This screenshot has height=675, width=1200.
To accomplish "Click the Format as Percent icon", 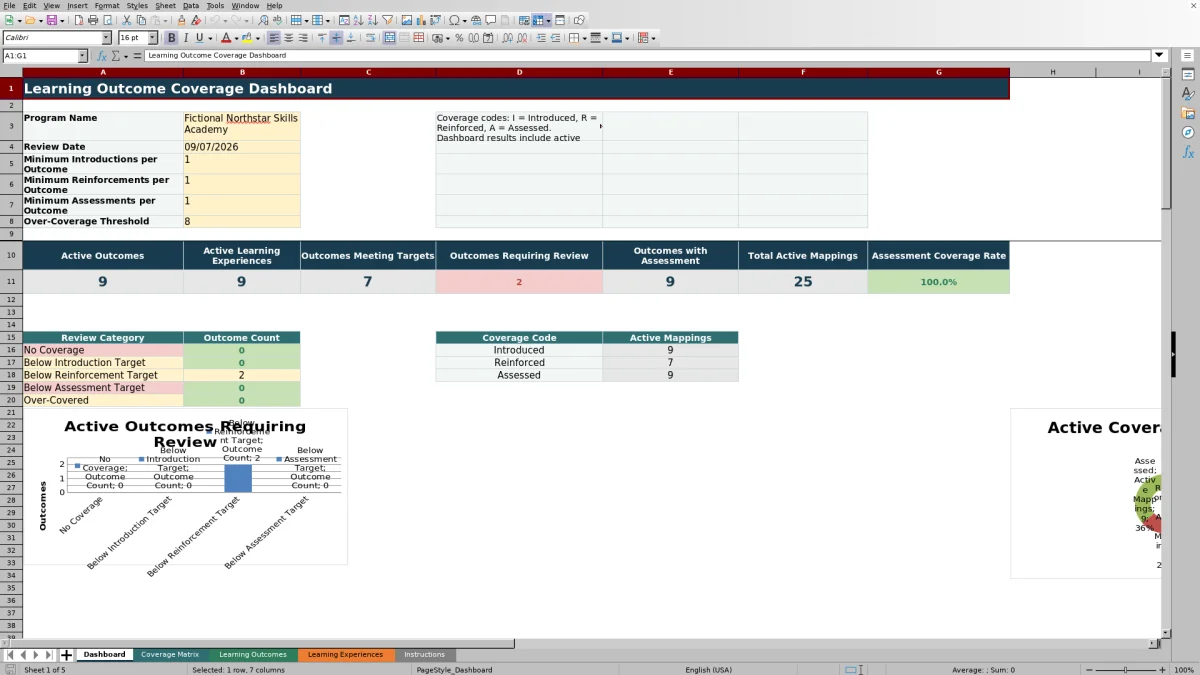I will [x=459, y=38].
